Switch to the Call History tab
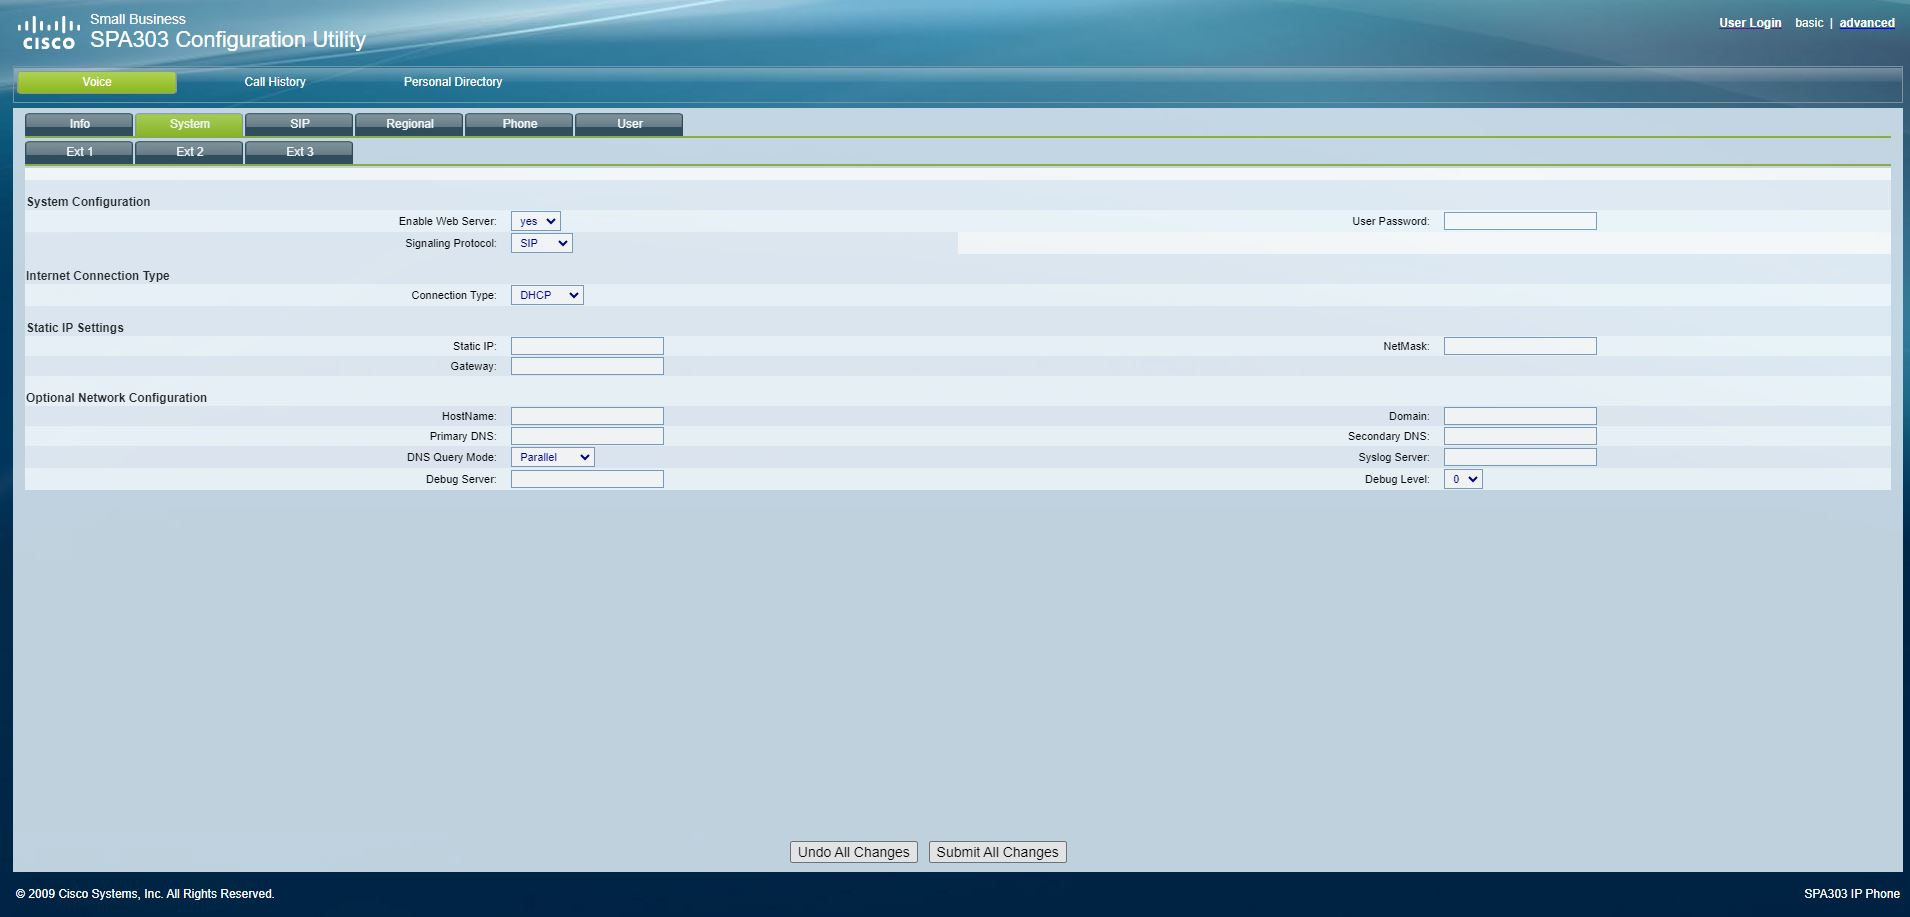 point(275,82)
